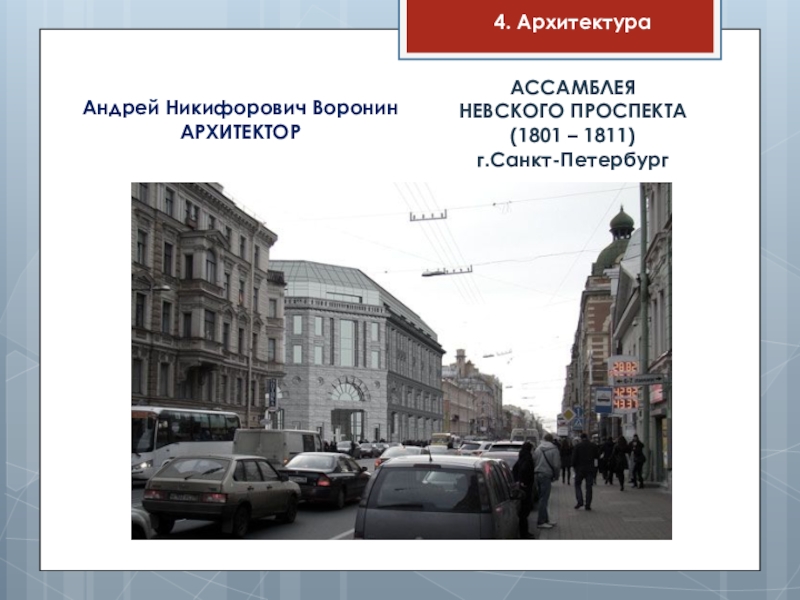Click the '4. Архитектура' red header banner
The width and height of the screenshot is (800, 600).
560,26
